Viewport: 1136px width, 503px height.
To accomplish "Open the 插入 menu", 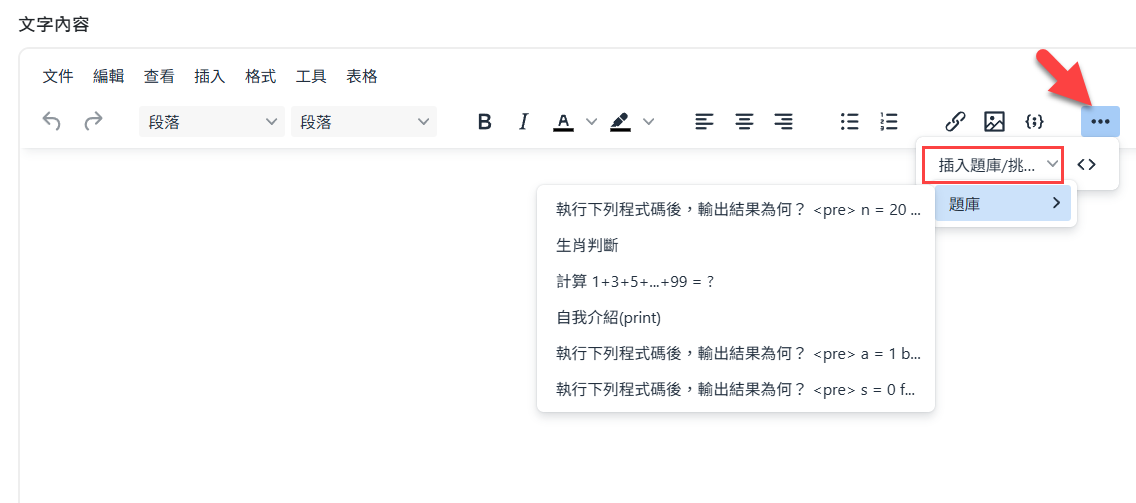I will [x=209, y=76].
